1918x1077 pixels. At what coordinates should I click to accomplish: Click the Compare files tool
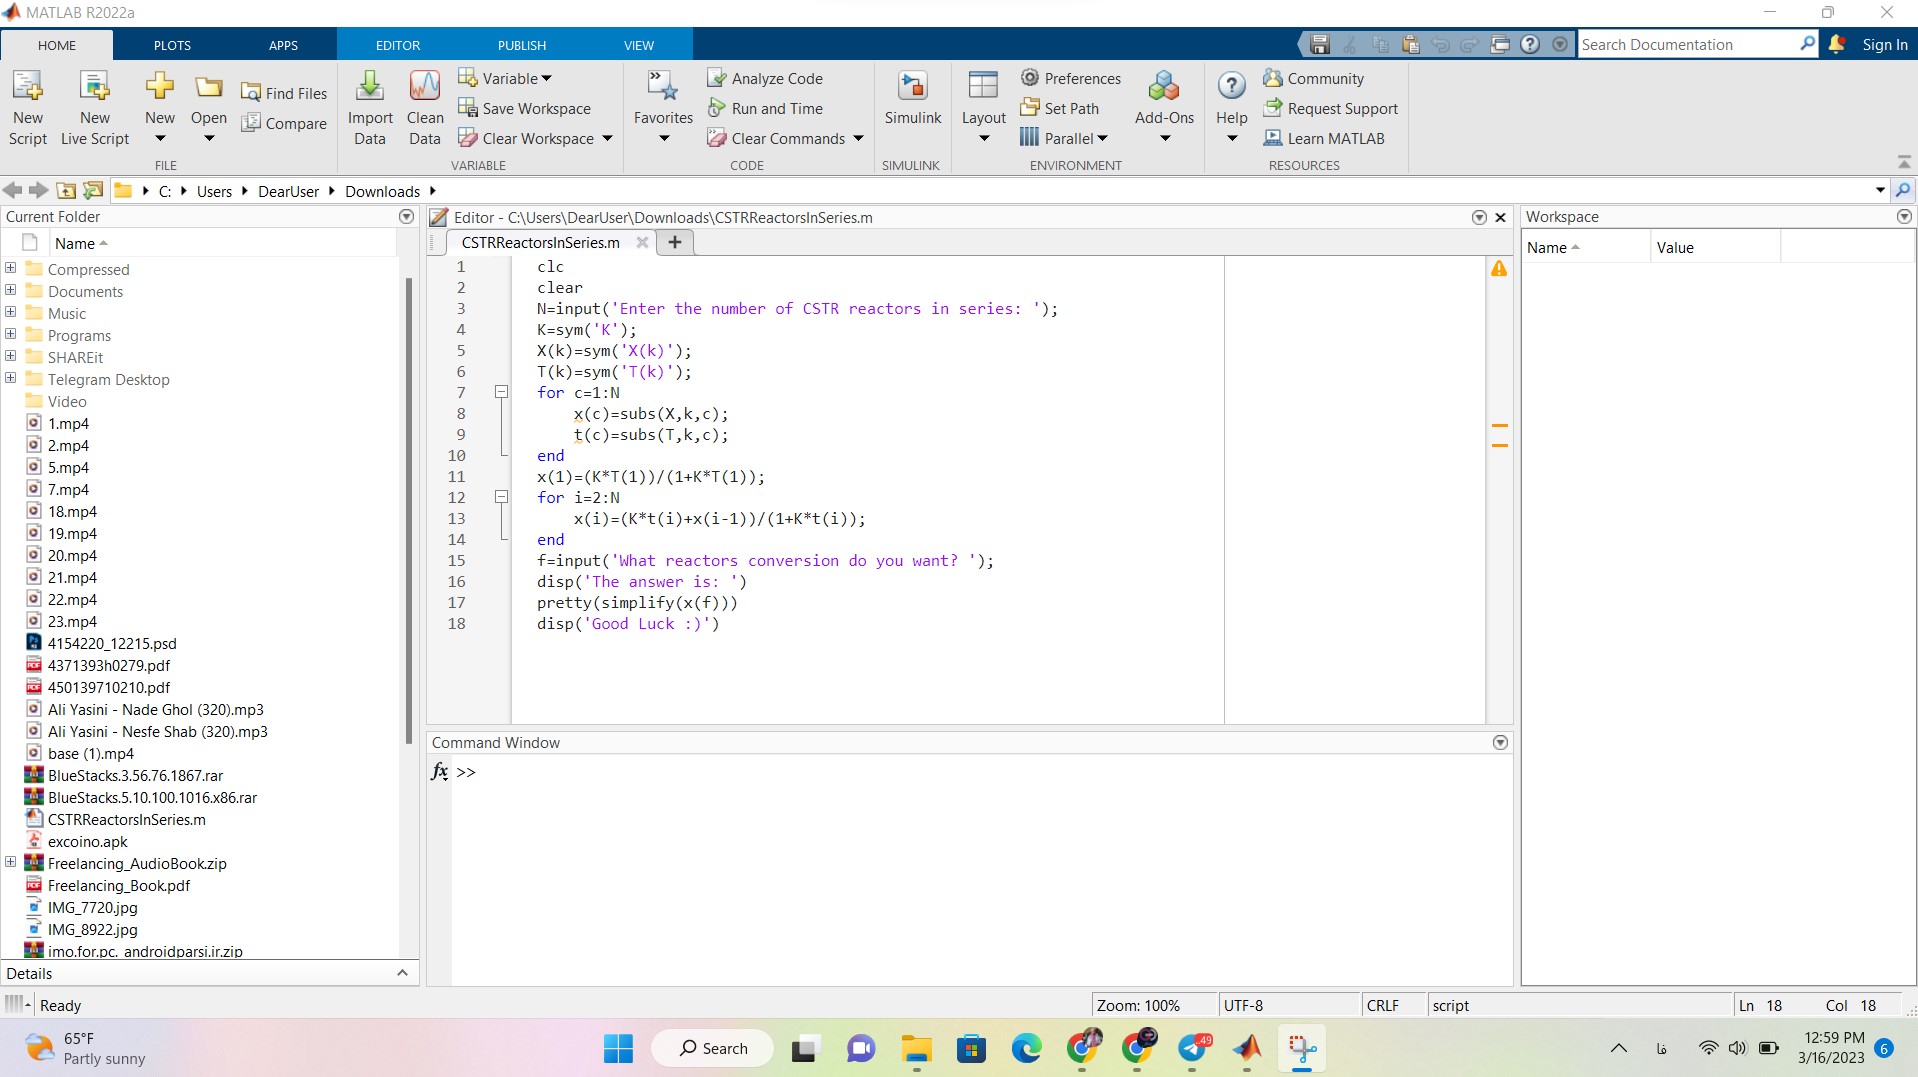click(x=284, y=123)
